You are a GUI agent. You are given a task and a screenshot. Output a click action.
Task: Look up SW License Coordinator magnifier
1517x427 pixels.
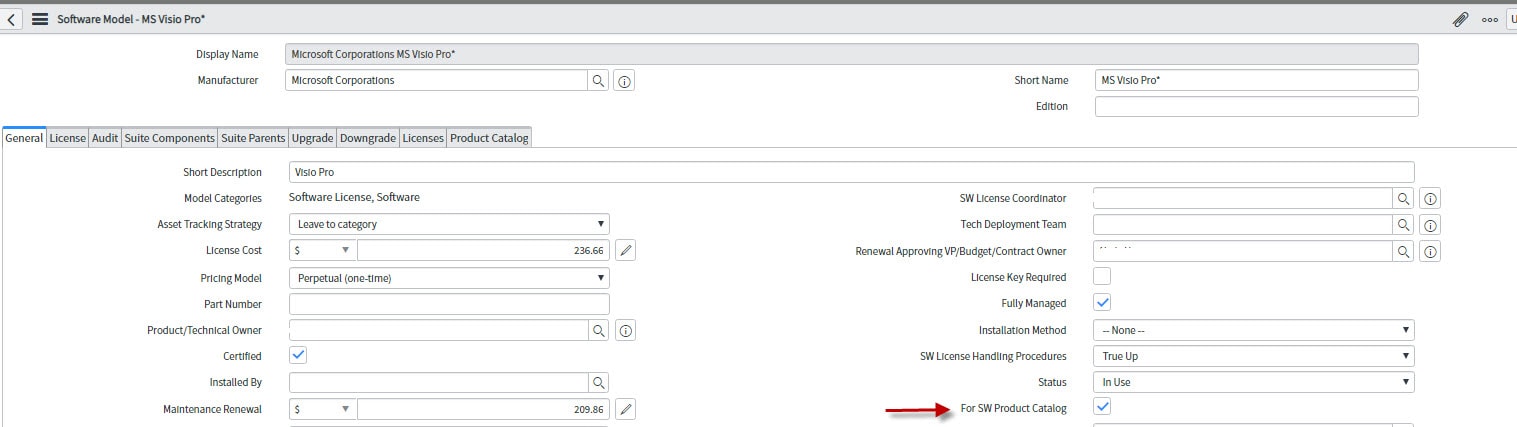coord(1404,198)
